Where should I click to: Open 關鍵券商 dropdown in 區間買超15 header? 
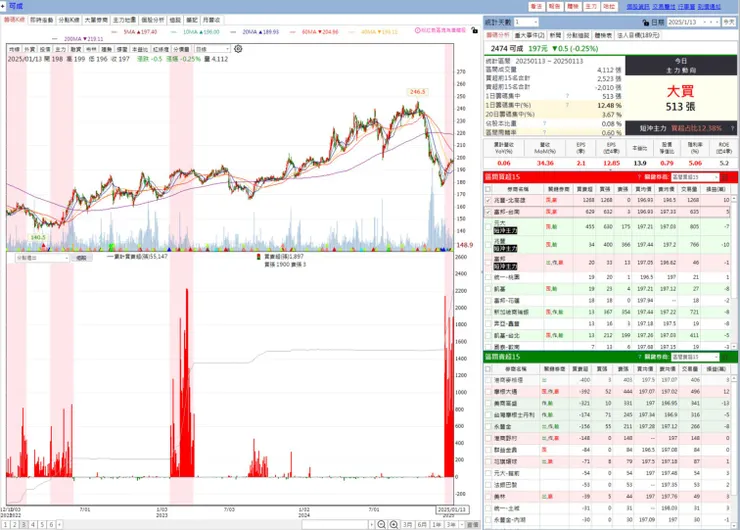[695, 177]
